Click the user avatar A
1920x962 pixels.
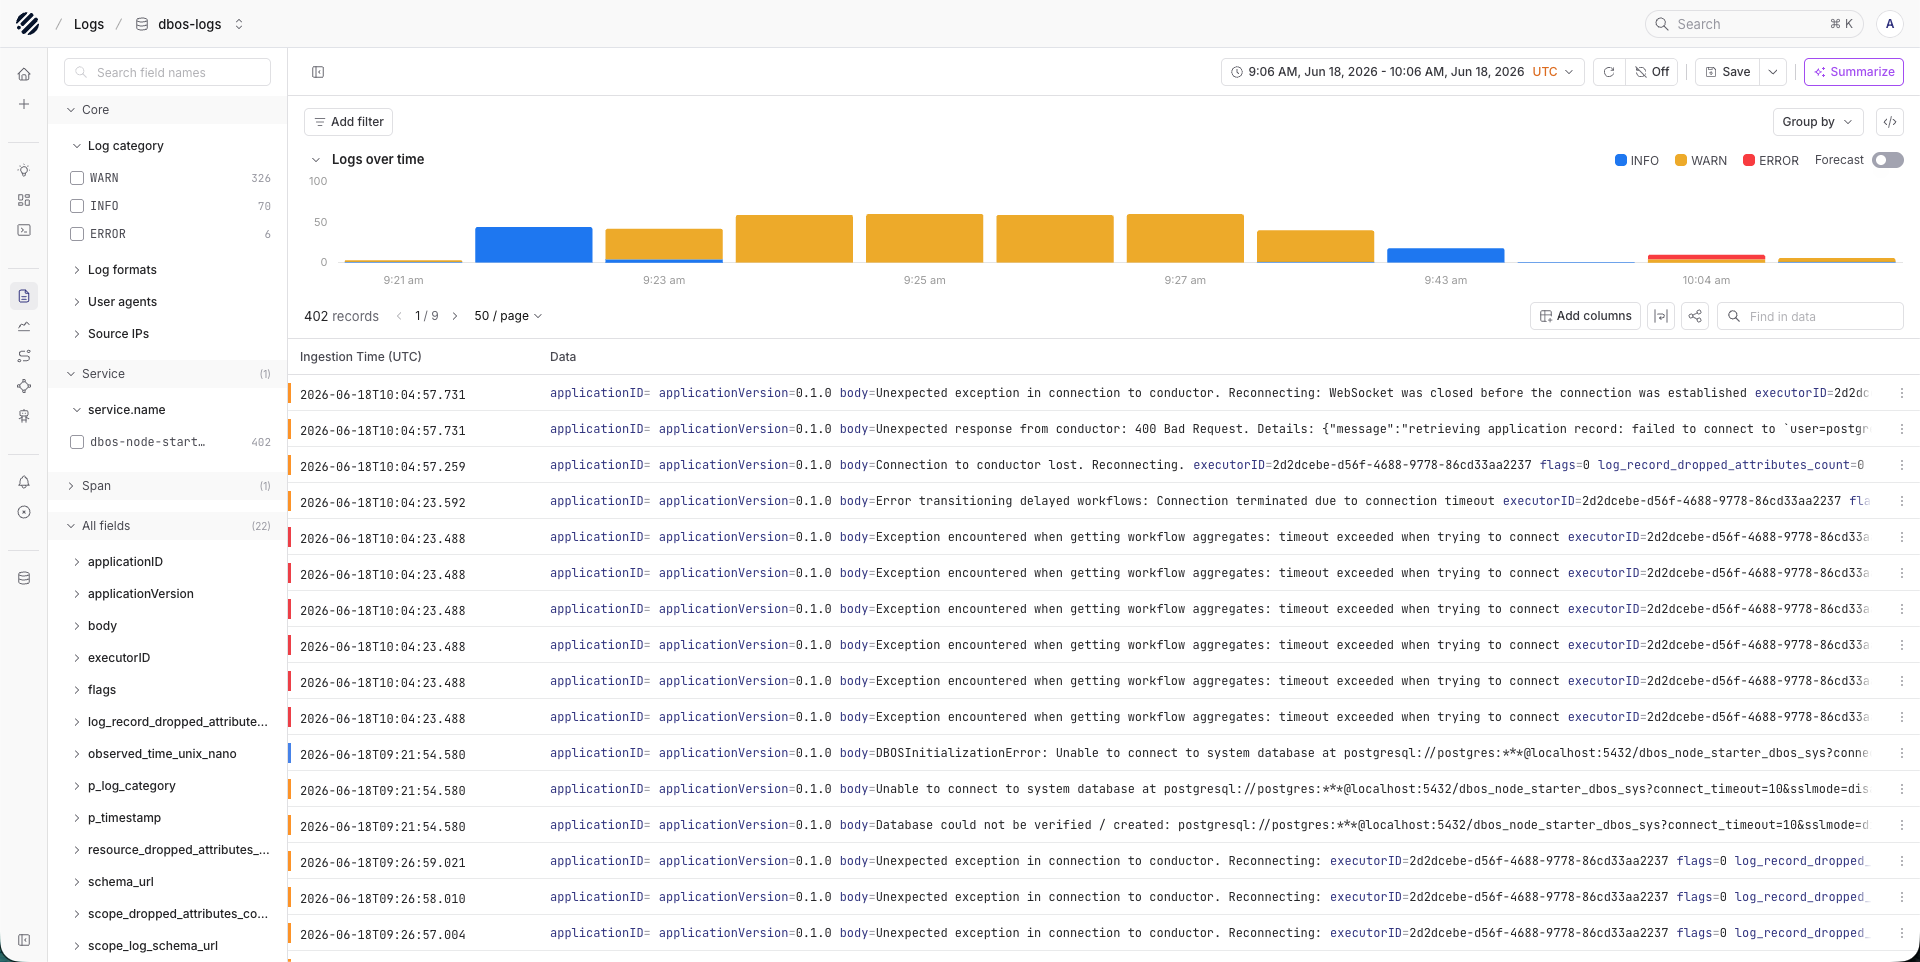[x=1890, y=24]
